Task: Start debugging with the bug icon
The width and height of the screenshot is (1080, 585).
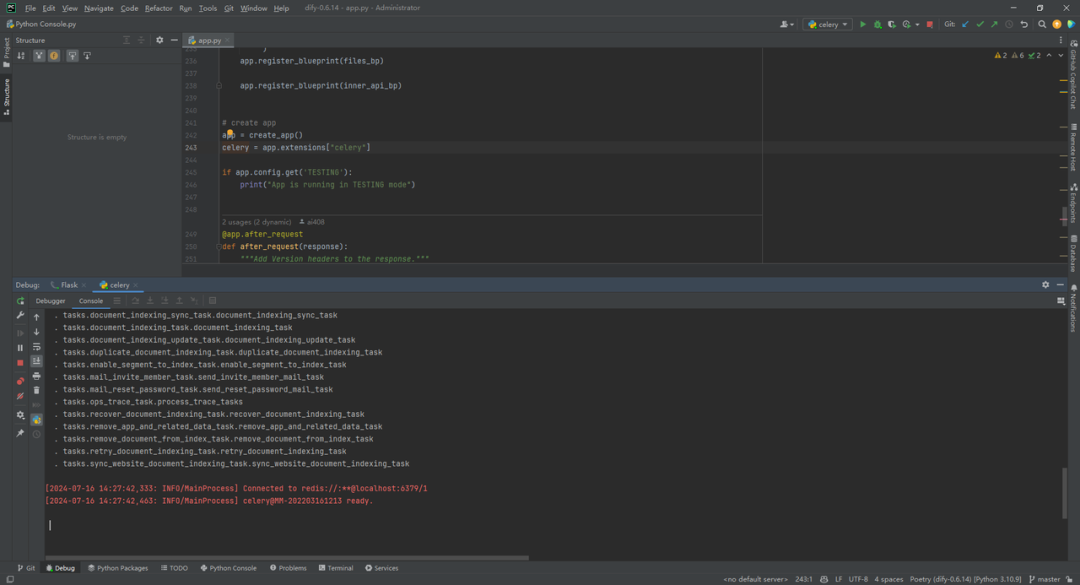Action: [878, 24]
